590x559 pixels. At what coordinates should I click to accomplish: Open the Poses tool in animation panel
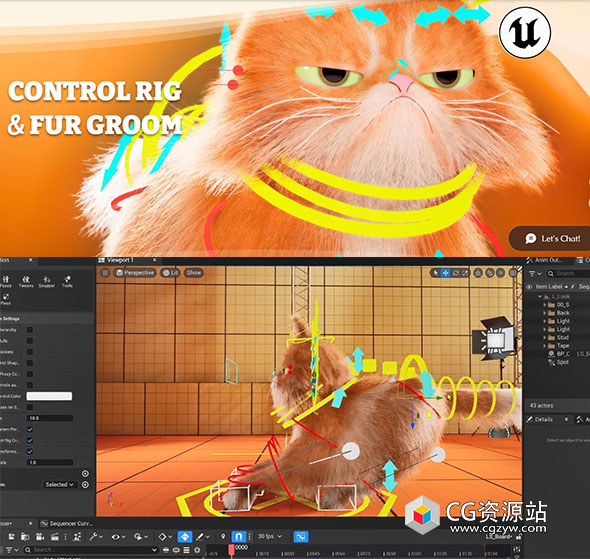pos(5,281)
